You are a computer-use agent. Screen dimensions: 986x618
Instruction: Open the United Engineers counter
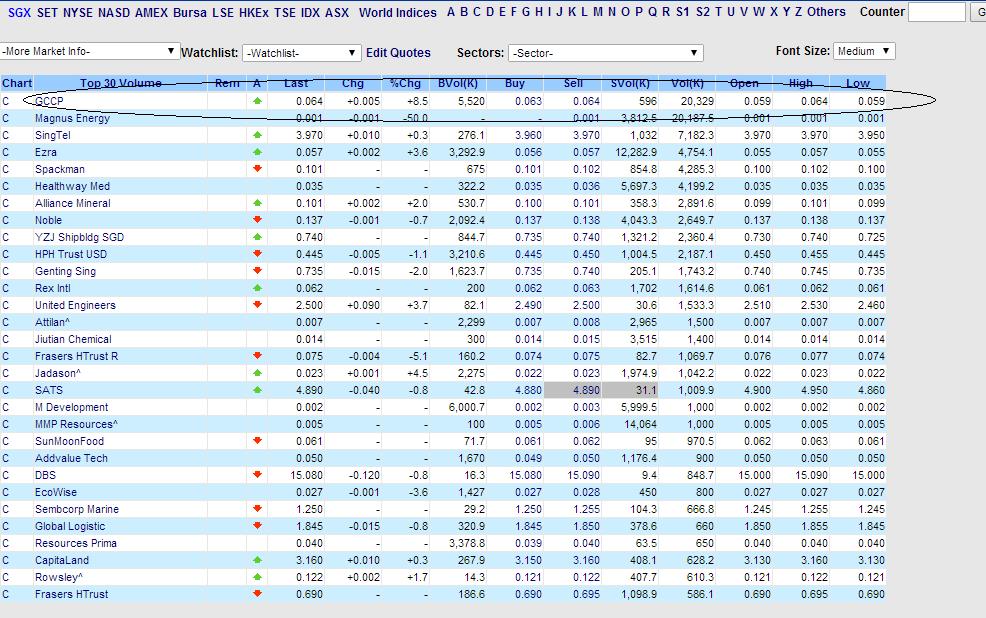75,305
